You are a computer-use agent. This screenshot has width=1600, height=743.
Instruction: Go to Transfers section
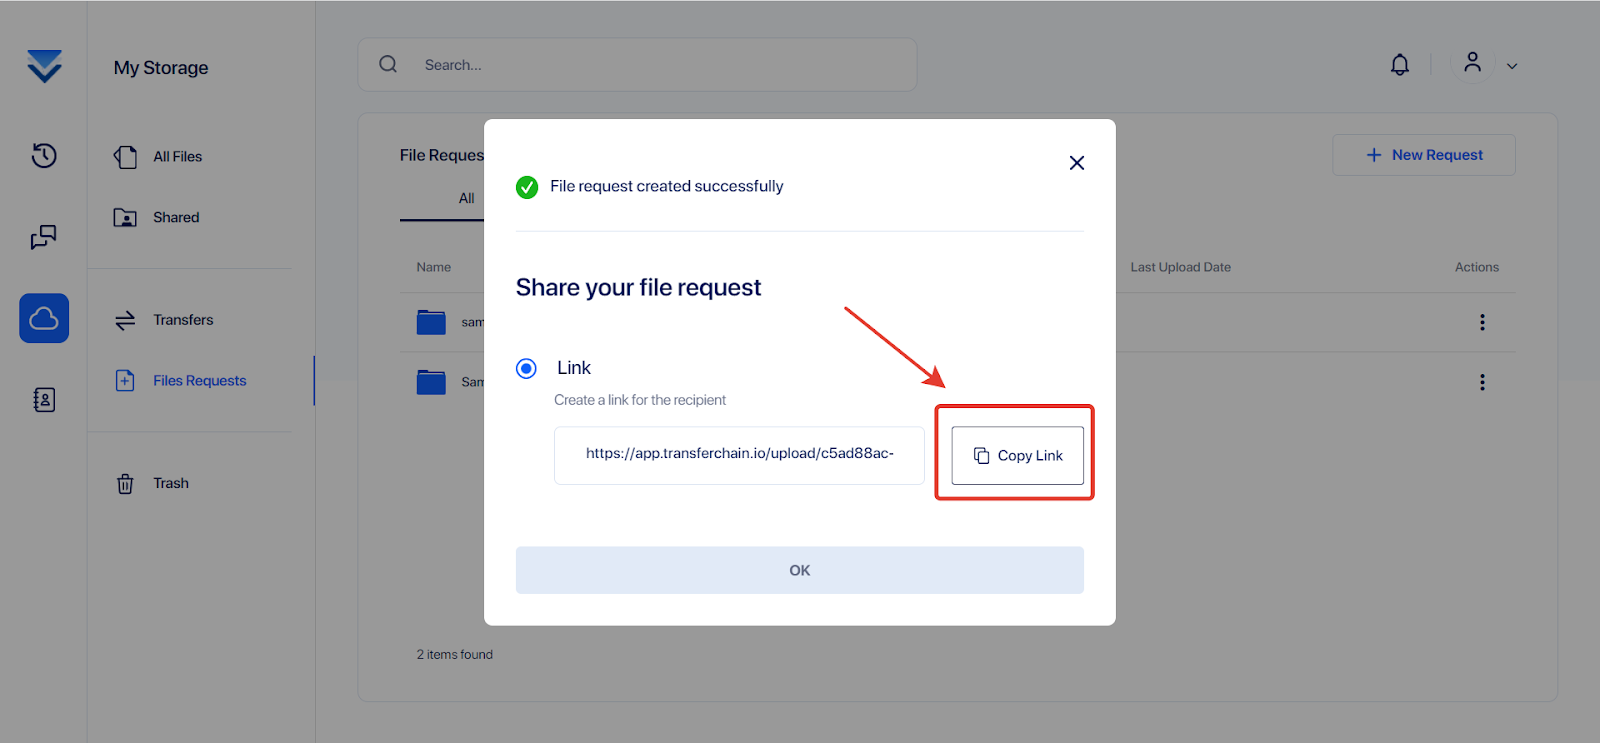(x=183, y=320)
